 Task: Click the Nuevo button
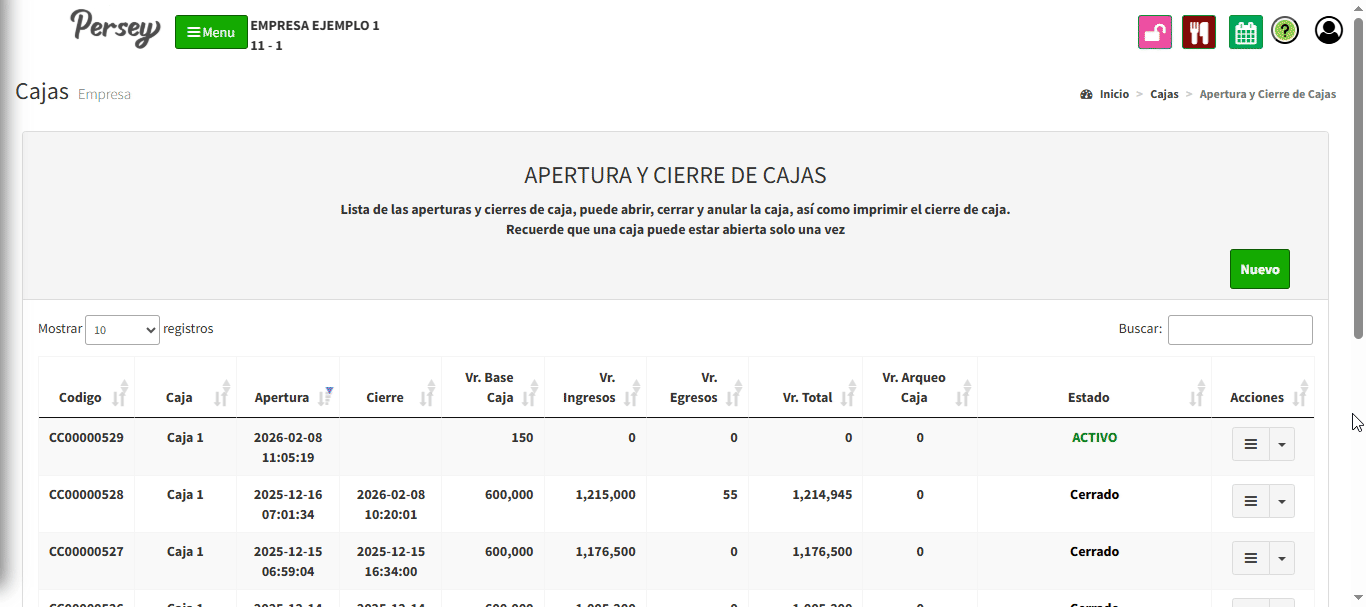[1259, 269]
